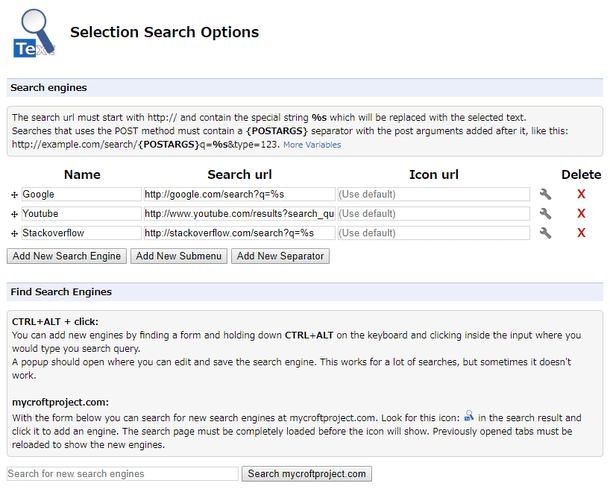Click the Google name field

[81, 194]
